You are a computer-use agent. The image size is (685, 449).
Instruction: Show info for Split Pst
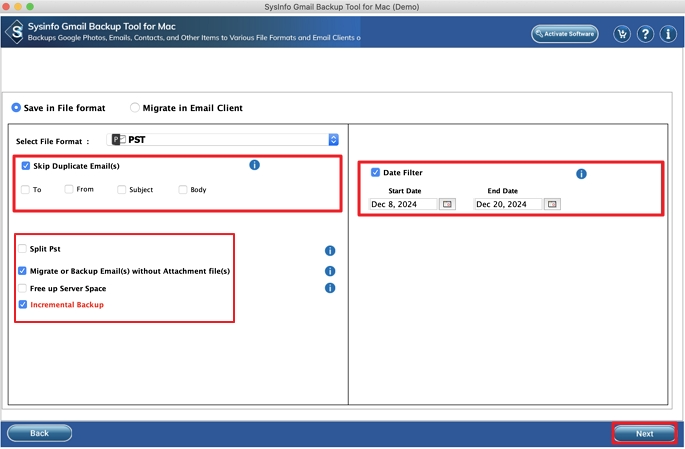[330, 251]
